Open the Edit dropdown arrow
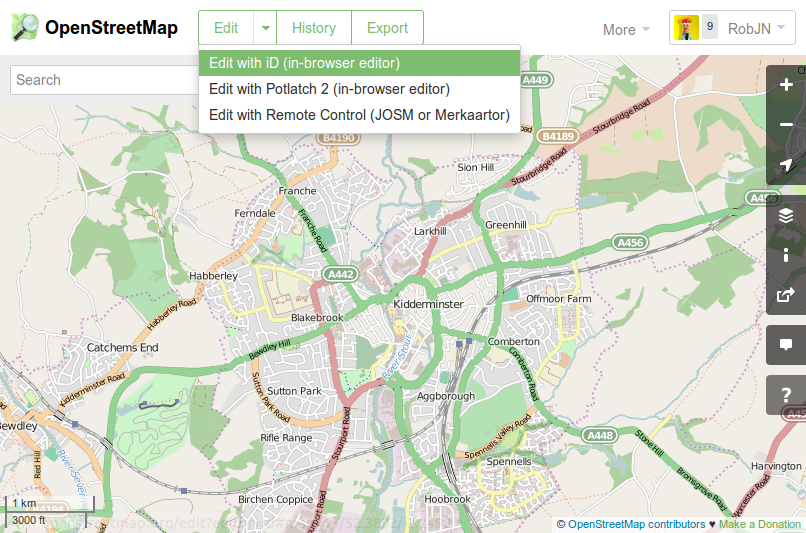Viewport: 806px width, 533px height. click(265, 28)
